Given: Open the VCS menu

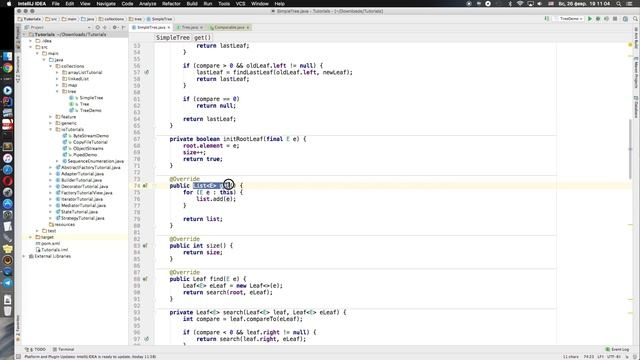Looking at the screenshot, I should coord(240,4).
